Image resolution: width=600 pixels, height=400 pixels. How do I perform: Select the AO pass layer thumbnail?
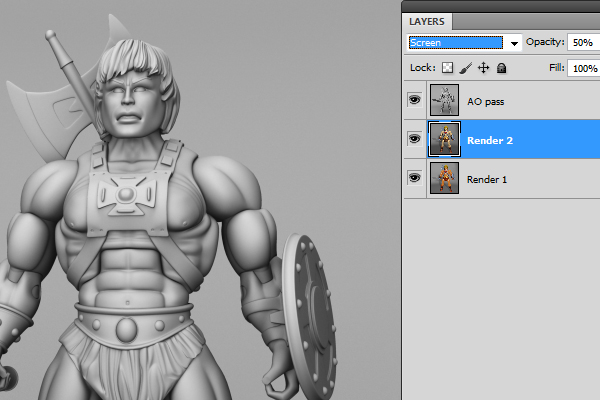444,100
